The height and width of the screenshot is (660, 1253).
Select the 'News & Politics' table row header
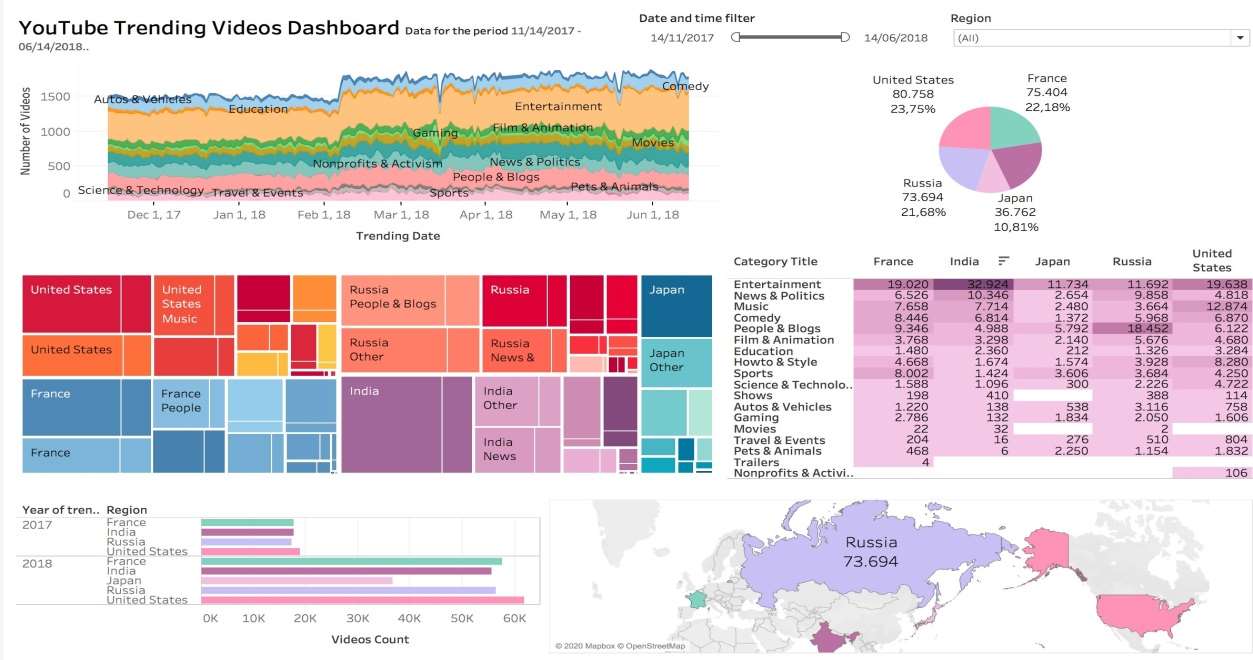[778, 295]
